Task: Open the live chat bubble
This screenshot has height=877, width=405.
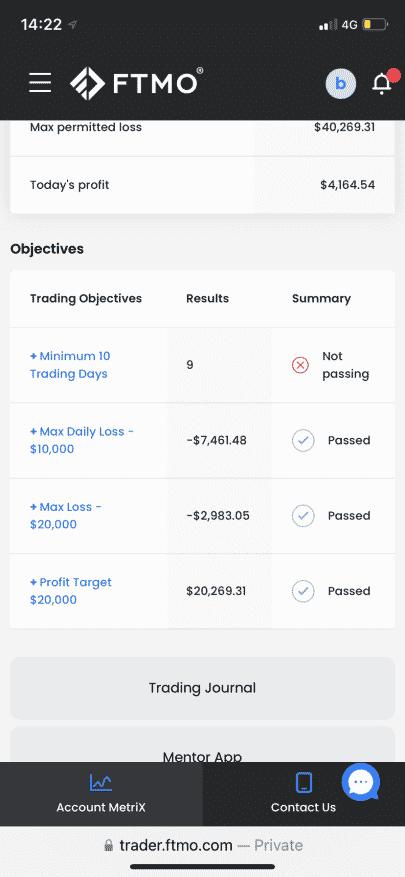Action: [x=361, y=782]
